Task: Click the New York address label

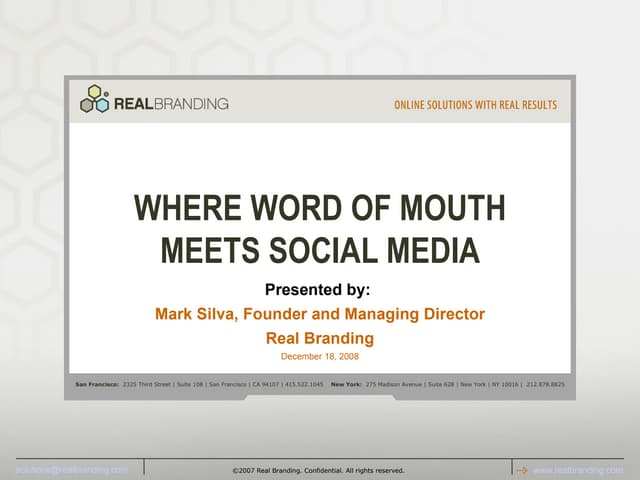Action: [346, 384]
